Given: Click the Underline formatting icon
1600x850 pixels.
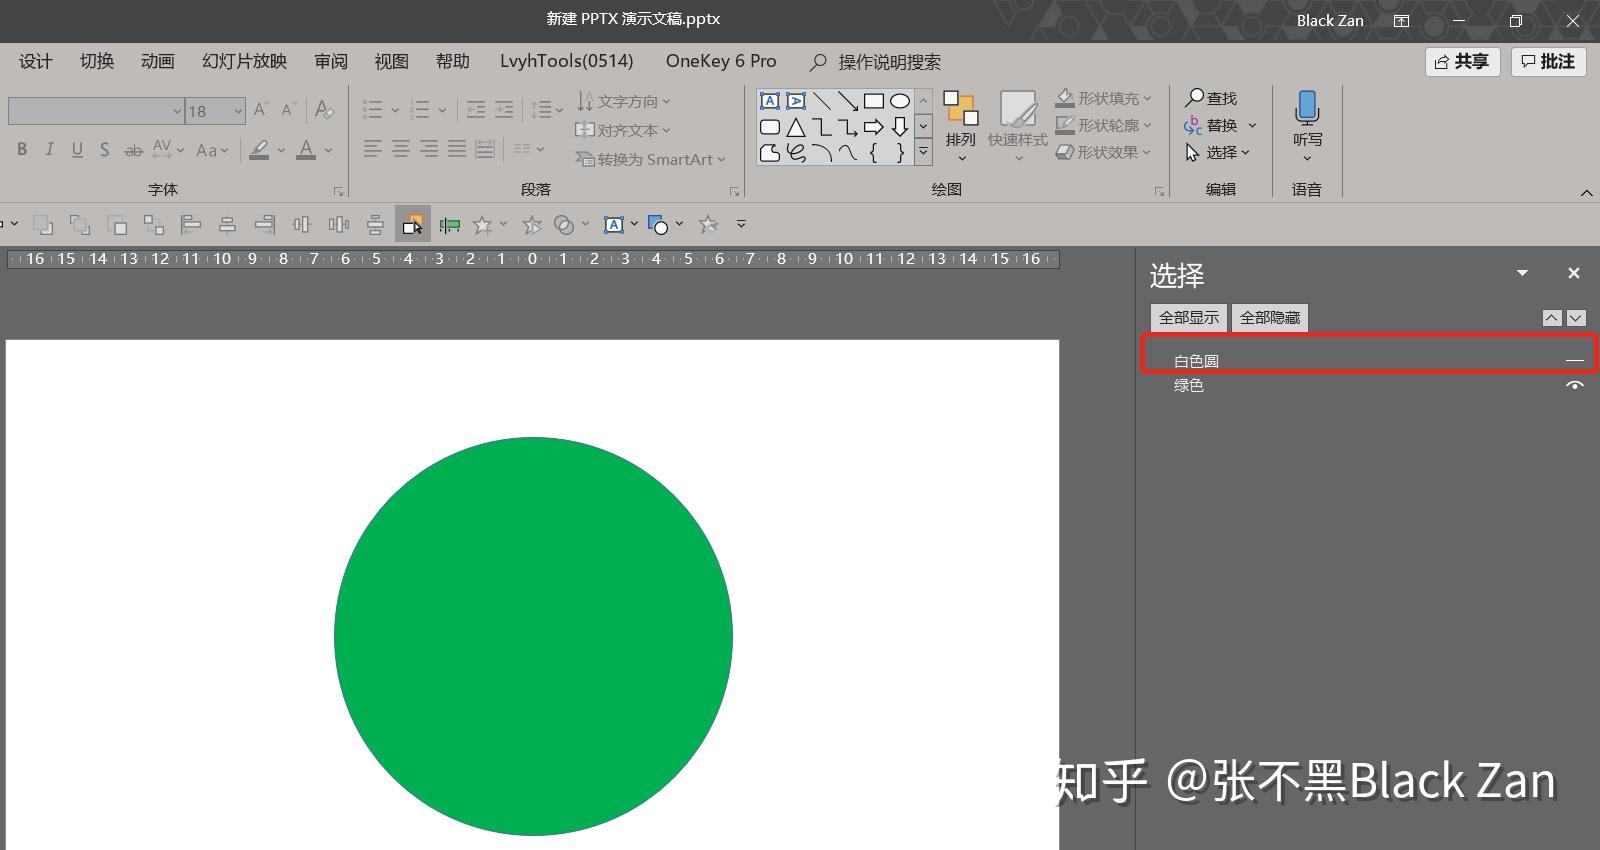Looking at the screenshot, I should click(x=77, y=150).
